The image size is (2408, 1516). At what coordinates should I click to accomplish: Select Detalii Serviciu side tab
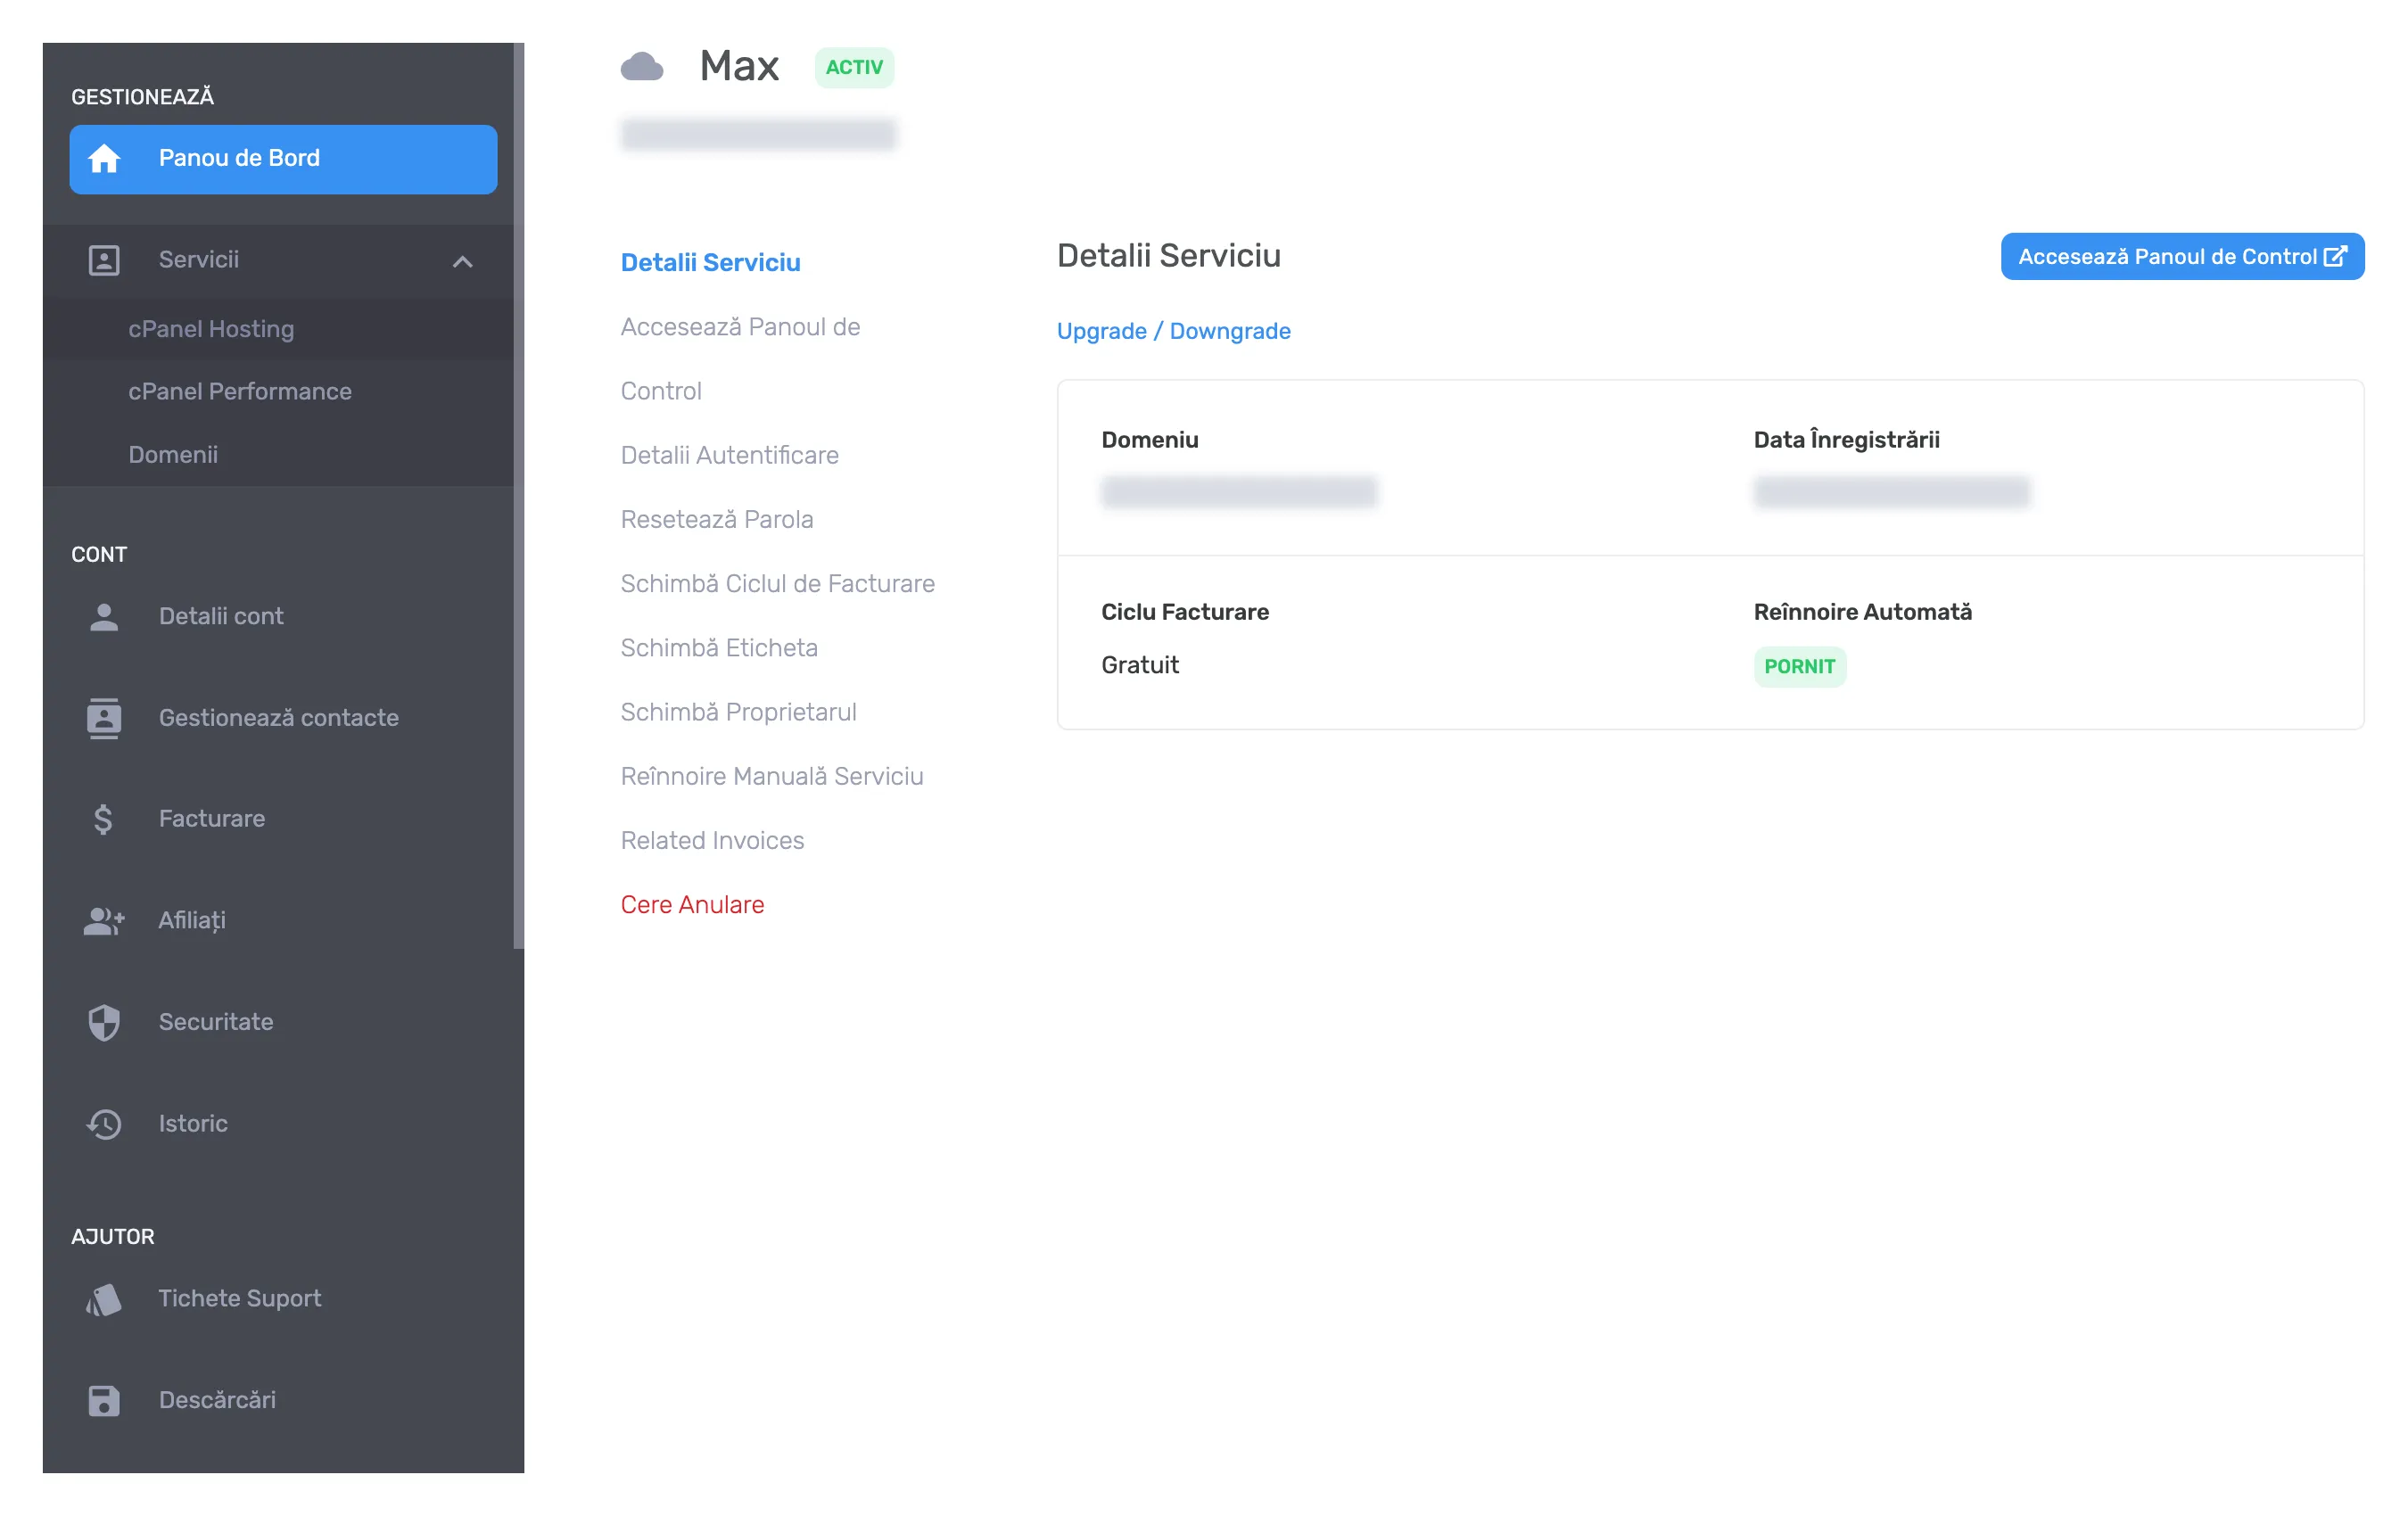click(710, 262)
